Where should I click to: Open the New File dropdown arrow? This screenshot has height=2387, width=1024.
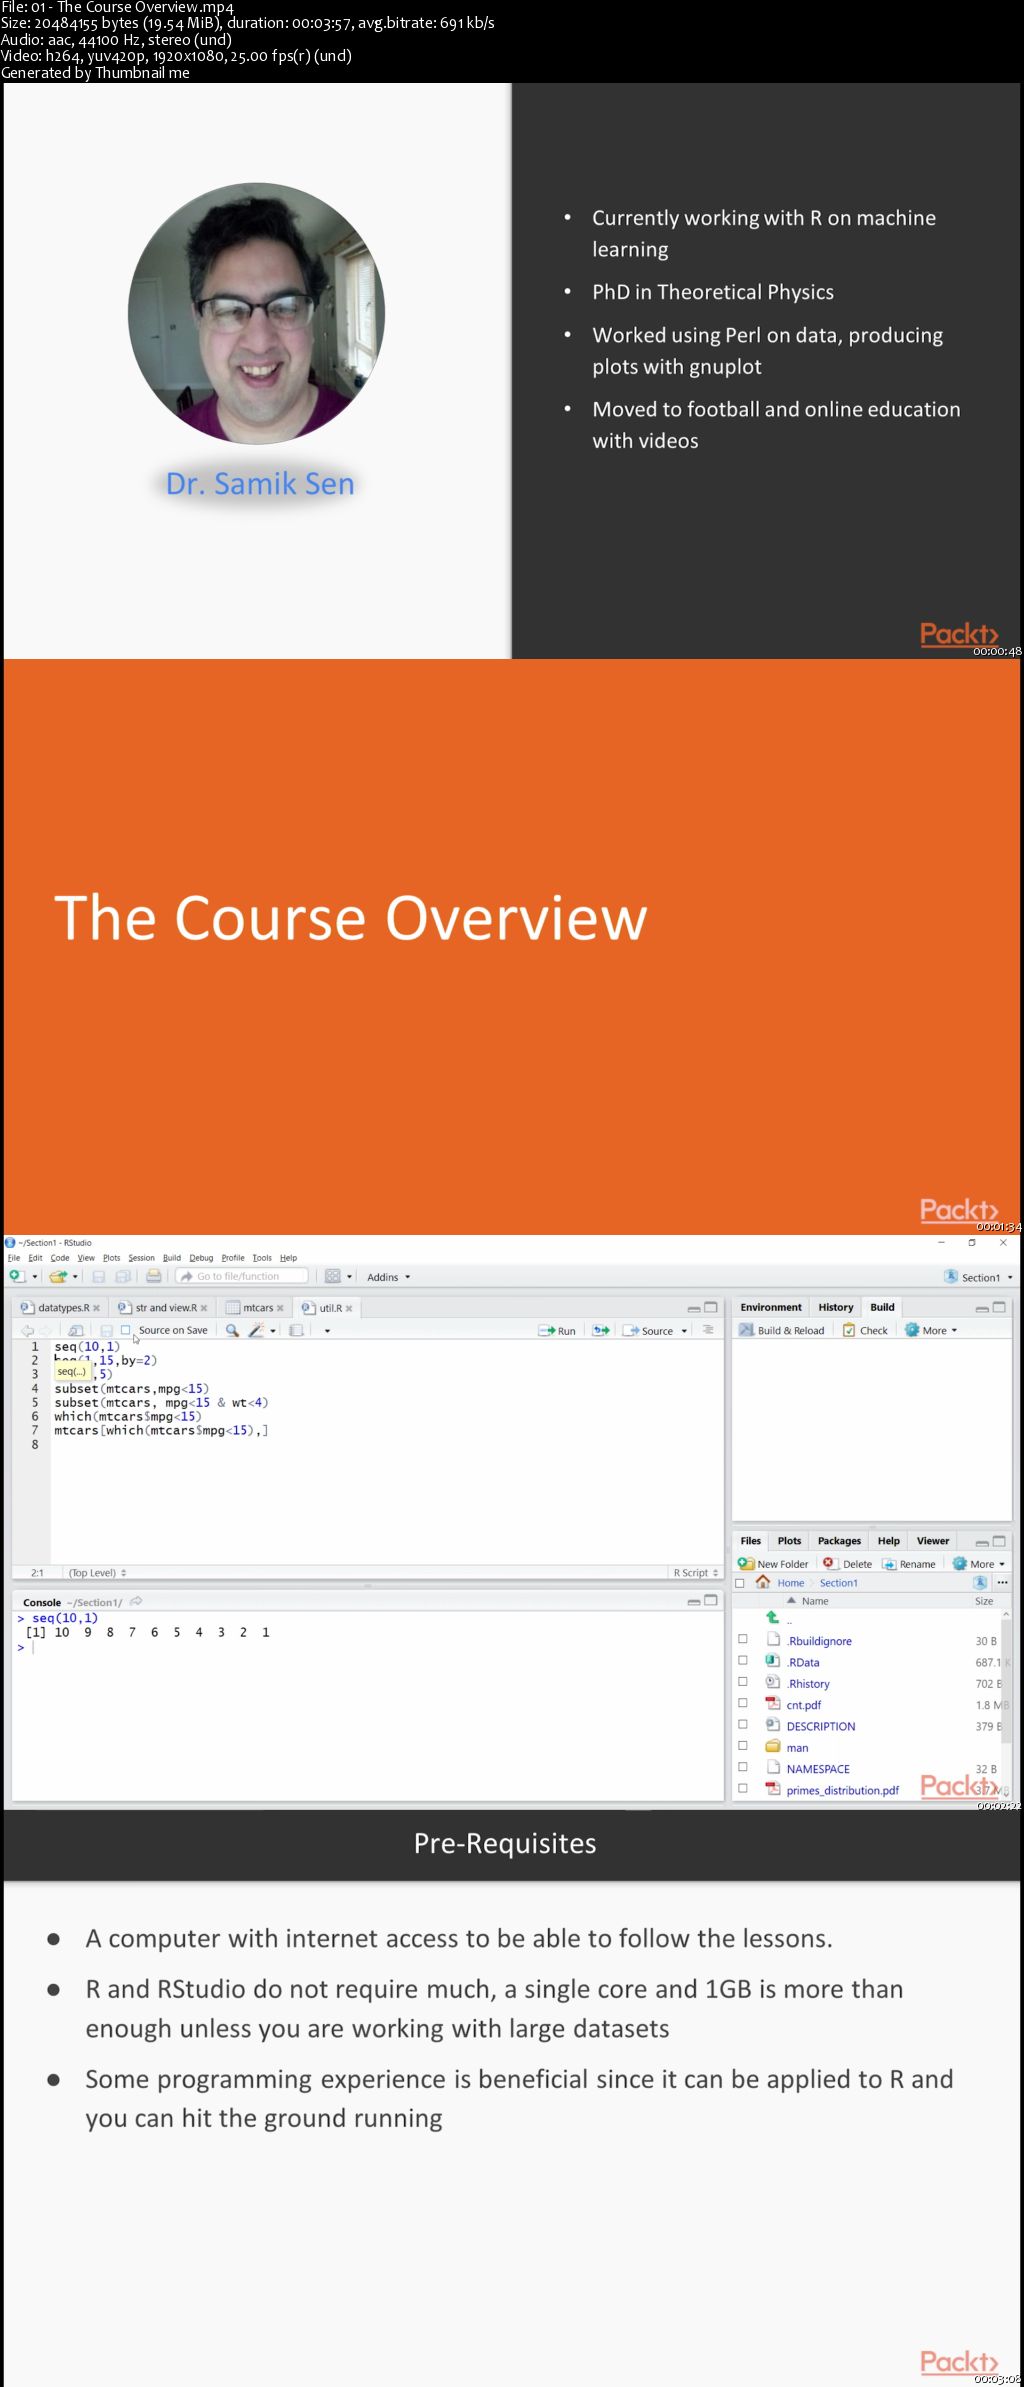35,1277
